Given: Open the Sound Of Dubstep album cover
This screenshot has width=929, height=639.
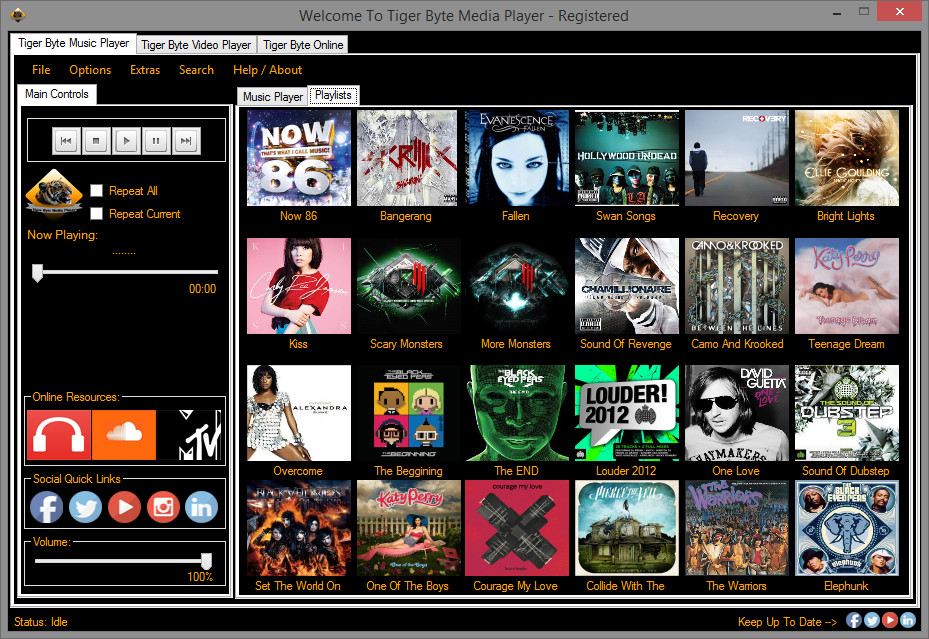Looking at the screenshot, I should [847, 413].
